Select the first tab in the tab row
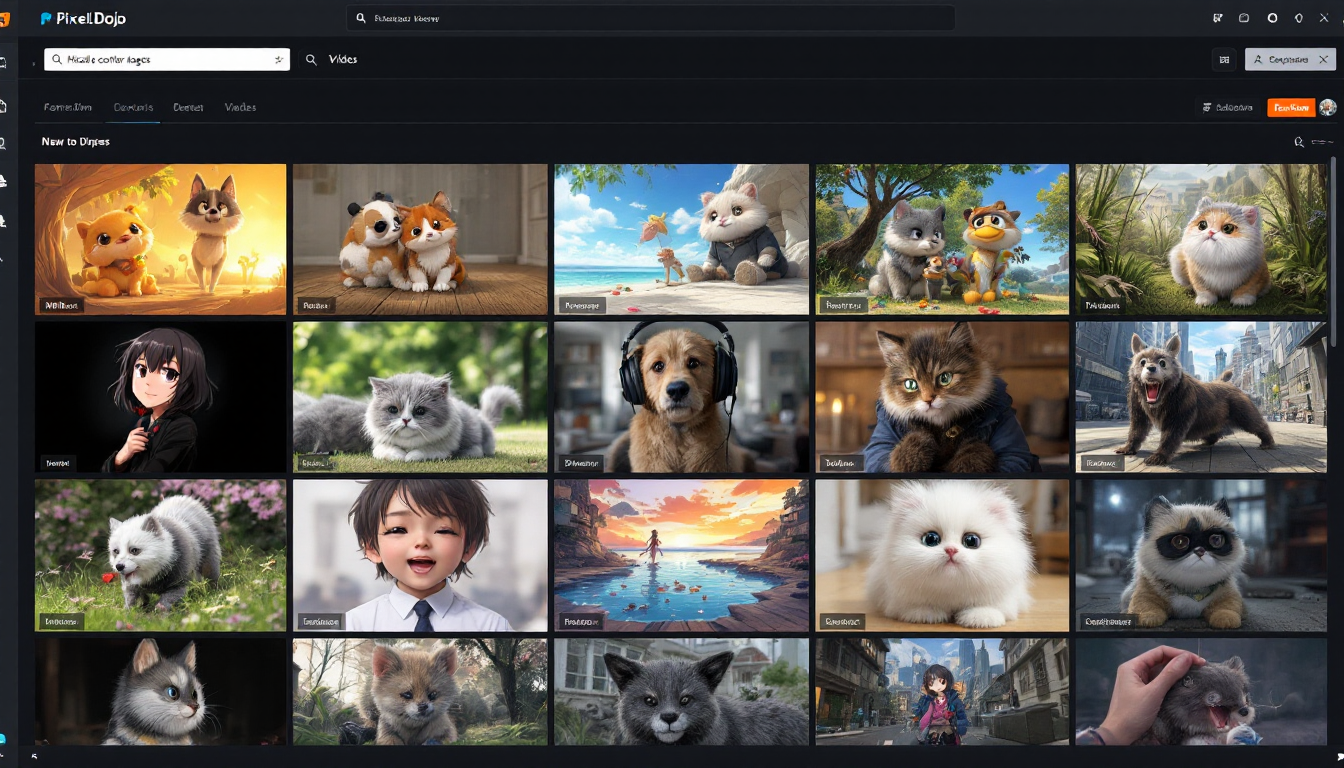Image resolution: width=1344 pixels, height=768 pixels. (68, 107)
